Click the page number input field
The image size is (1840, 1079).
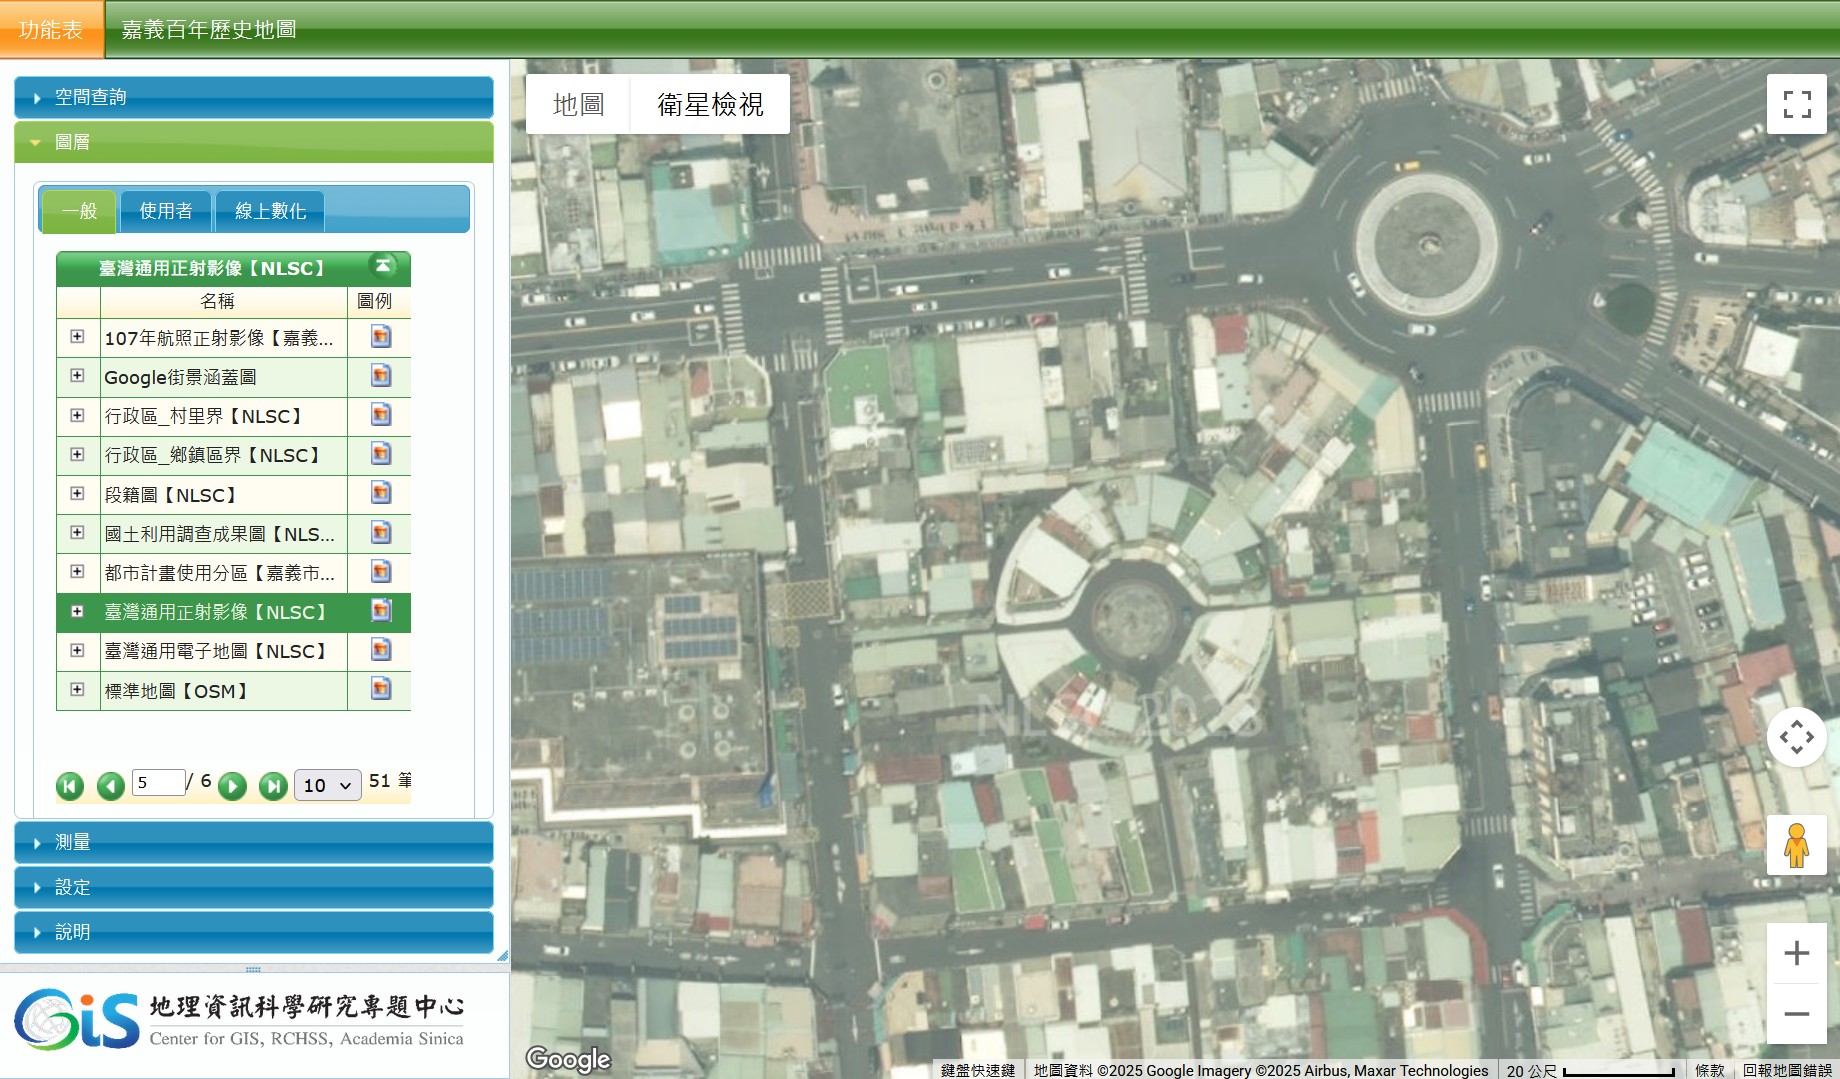158,782
